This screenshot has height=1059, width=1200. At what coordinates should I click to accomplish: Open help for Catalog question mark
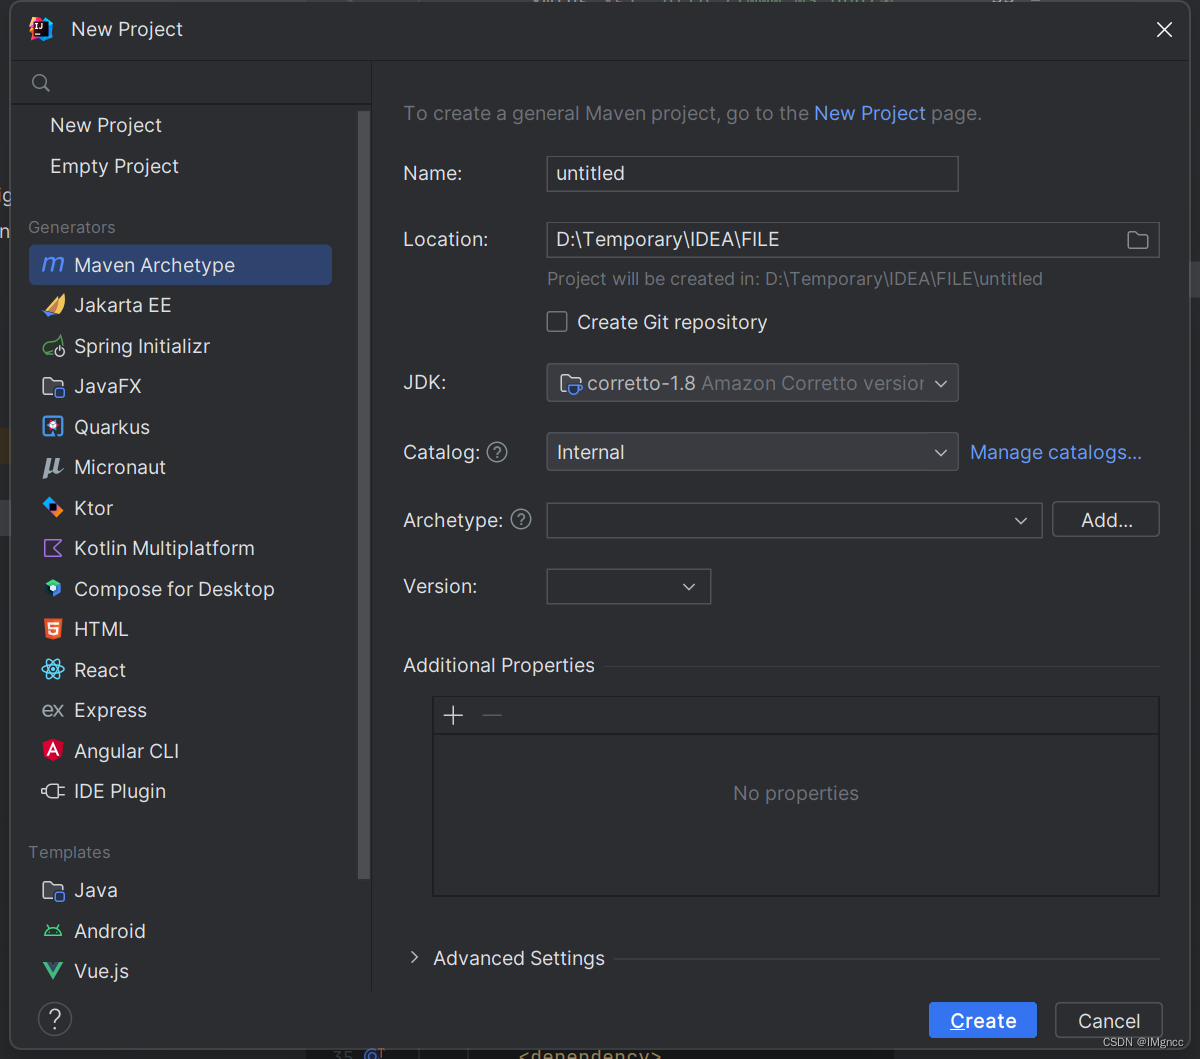click(497, 452)
